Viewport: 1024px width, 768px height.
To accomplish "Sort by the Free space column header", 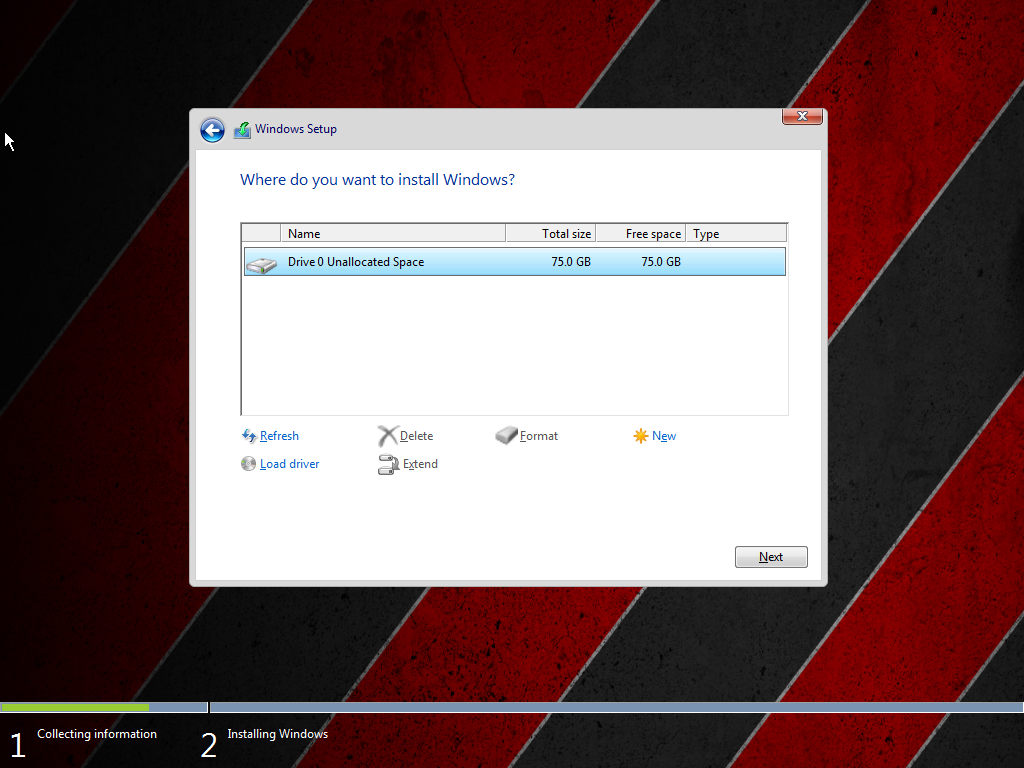I will click(x=641, y=233).
